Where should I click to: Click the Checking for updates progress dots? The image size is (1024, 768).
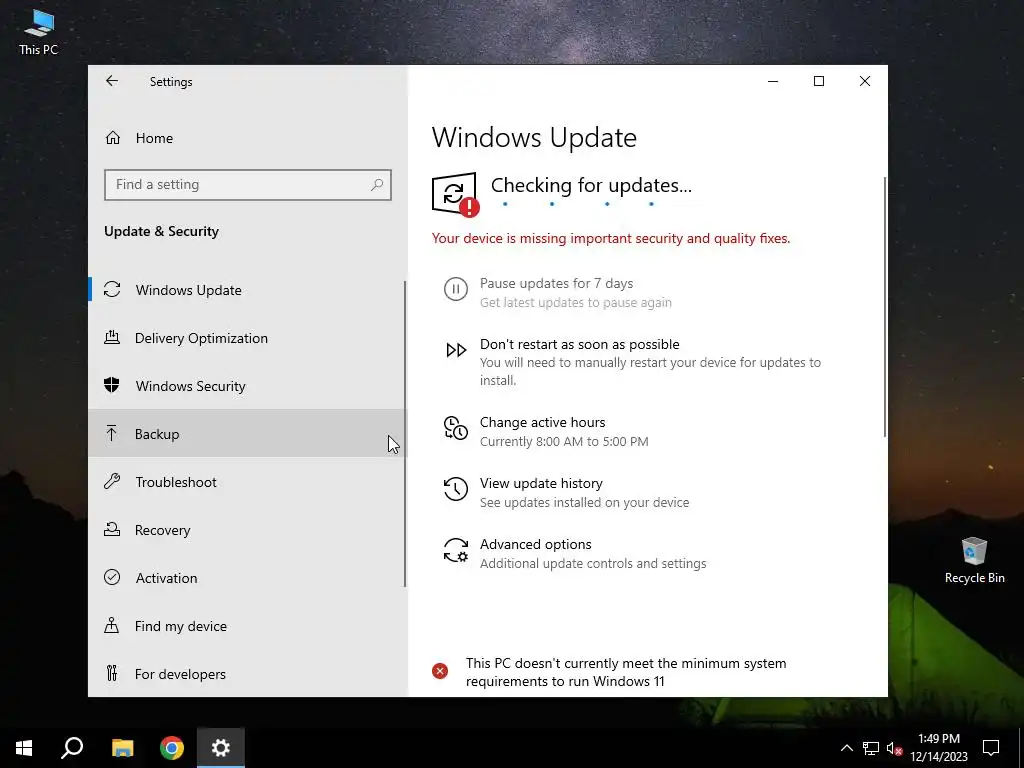pyautogui.click(x=579, y=204)
